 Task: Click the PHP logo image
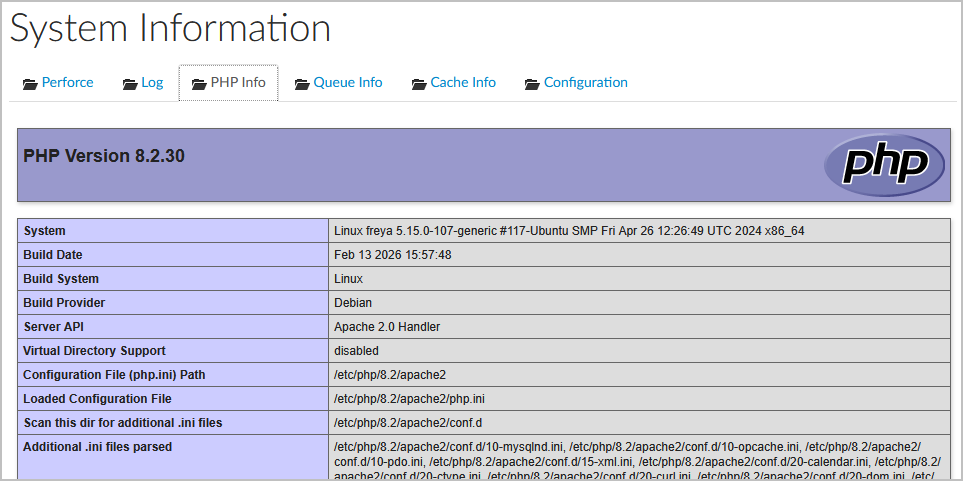(884, 165)
